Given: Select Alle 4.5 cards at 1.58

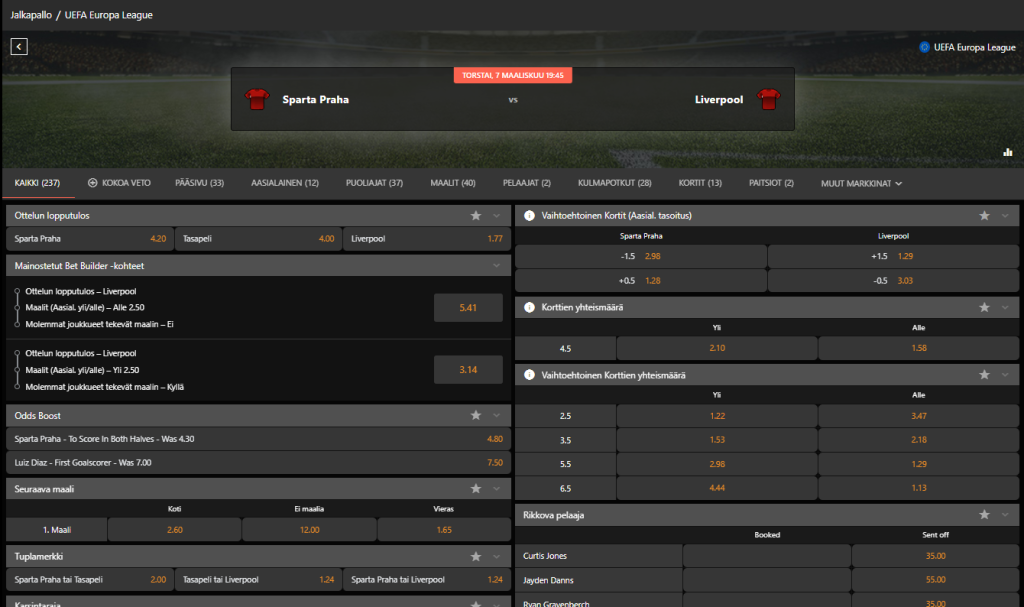Looking at the screenshot, I should click(919, 348).
